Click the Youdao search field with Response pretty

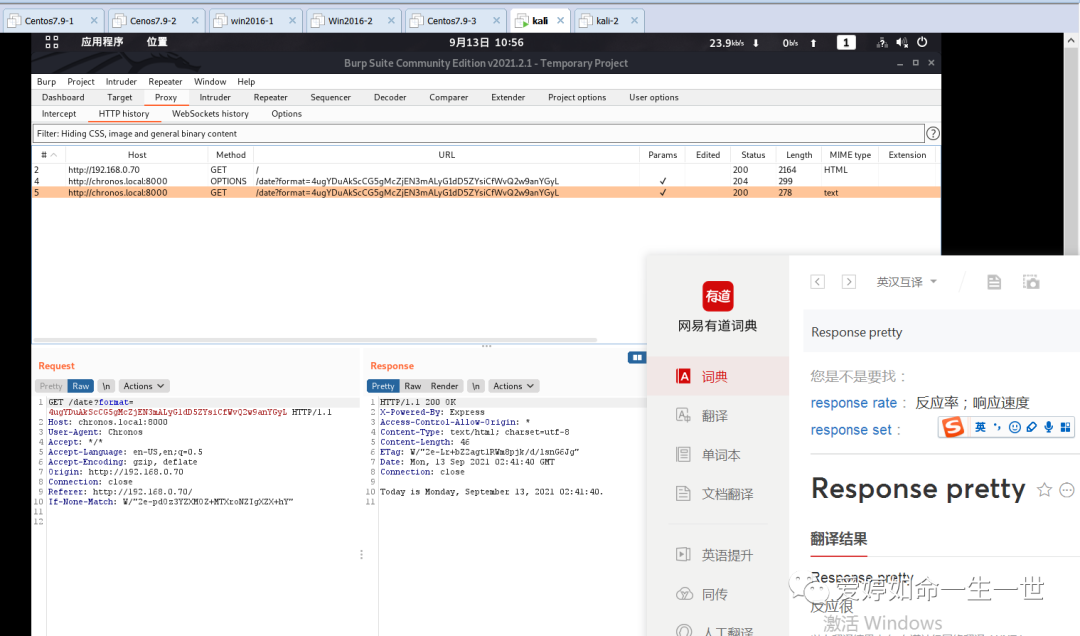coord(942,332)
